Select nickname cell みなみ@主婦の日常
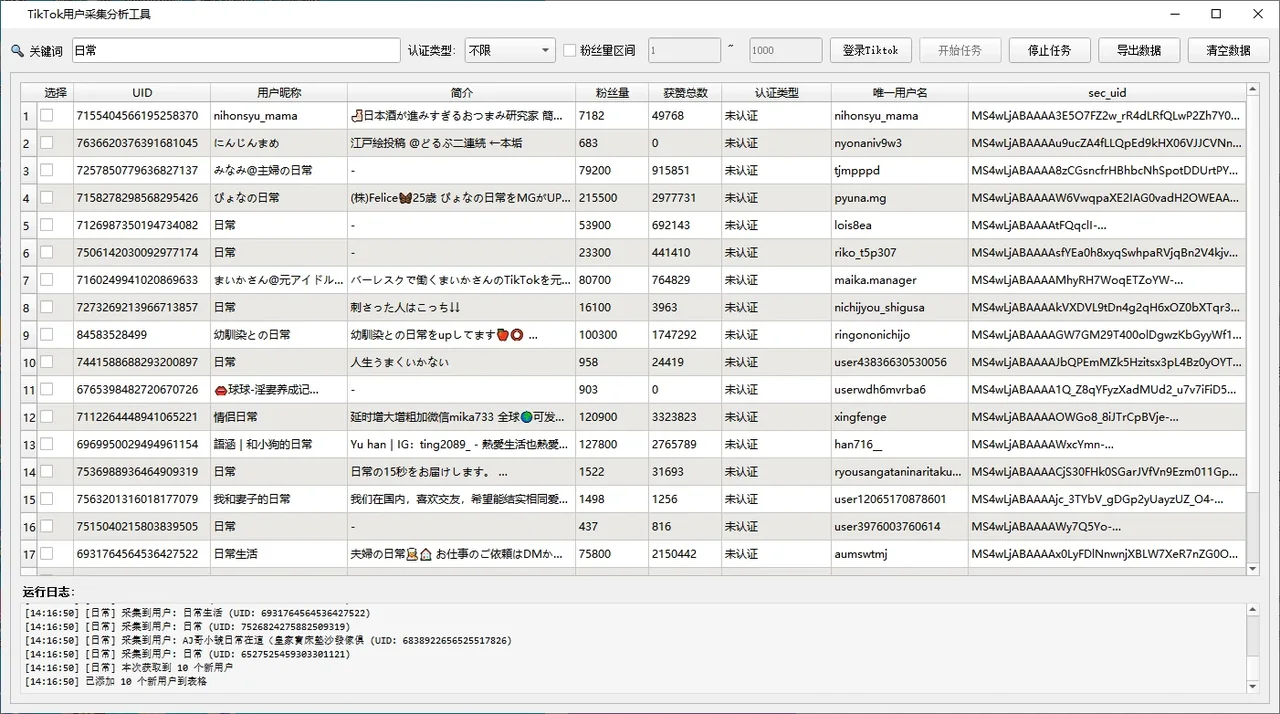This screenshot has width=1280, height=714. 279,170
